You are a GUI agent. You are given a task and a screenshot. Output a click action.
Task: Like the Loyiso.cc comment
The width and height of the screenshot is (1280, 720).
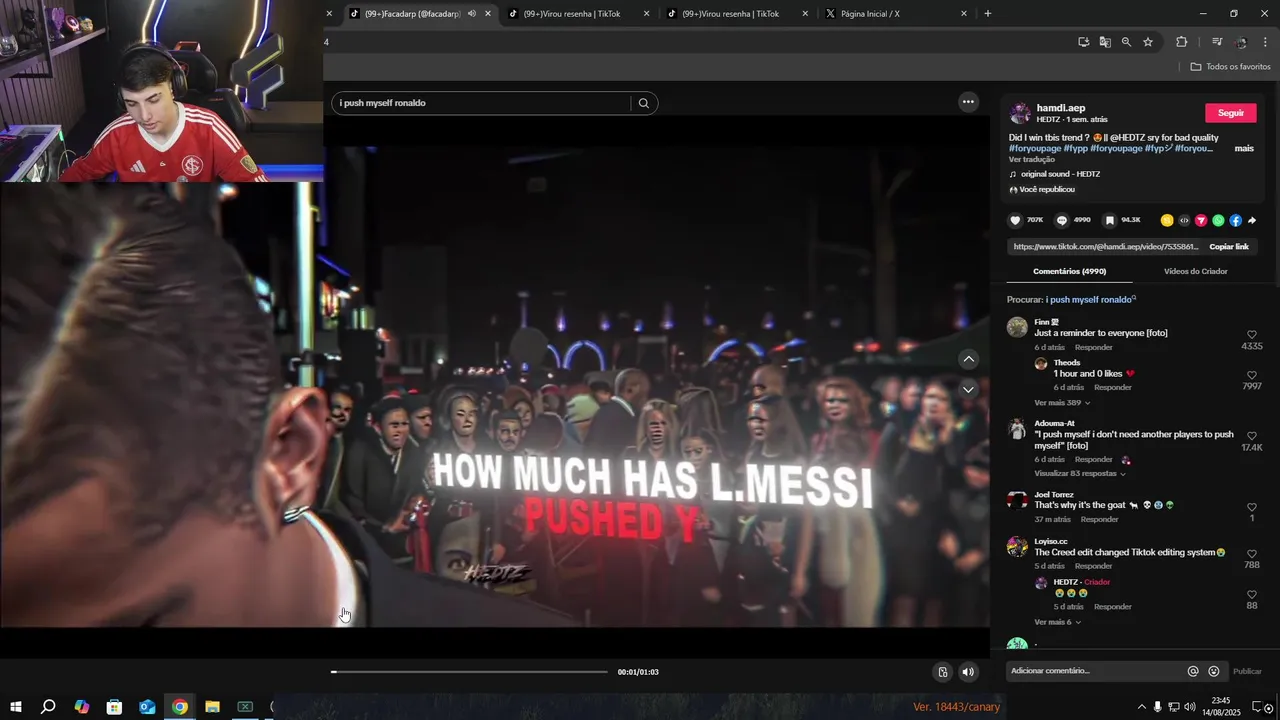coord(1251,554)
